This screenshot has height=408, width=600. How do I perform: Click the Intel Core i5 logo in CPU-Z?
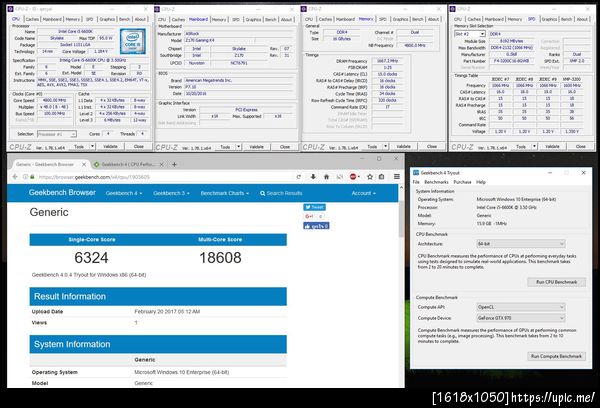(x=132, y=41)
